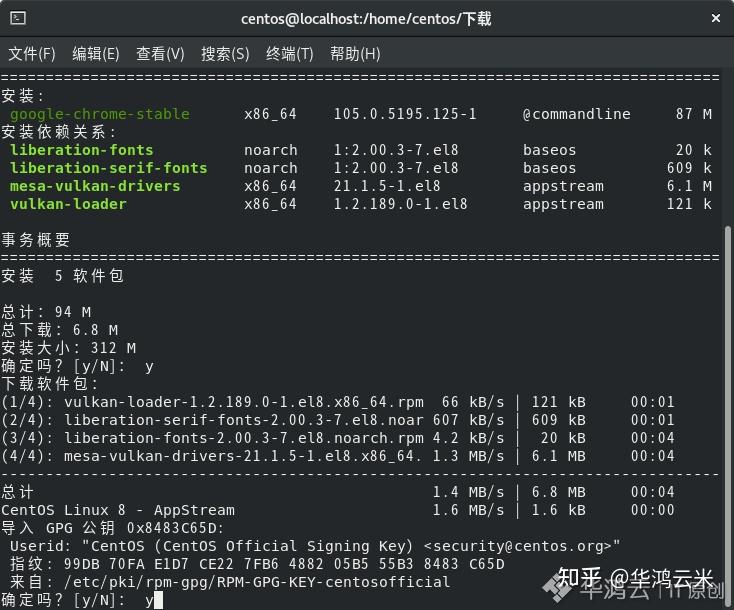Click the mesa-vulkan-drivers package name
Image resolution: width=734 pixels, height=610 pixels.
[95, 186]
